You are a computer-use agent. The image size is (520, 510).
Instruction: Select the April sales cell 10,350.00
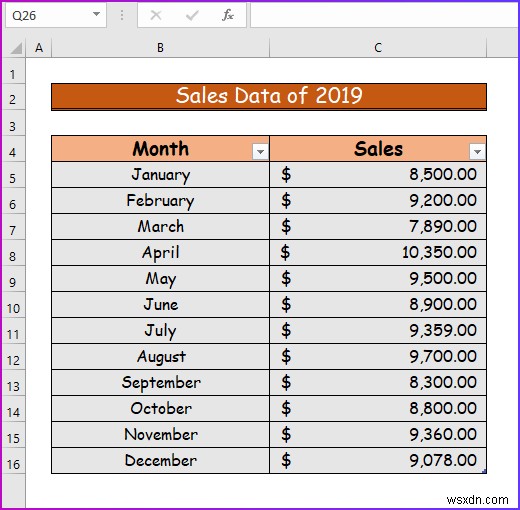pyautogui.click(x=378, y=253)
